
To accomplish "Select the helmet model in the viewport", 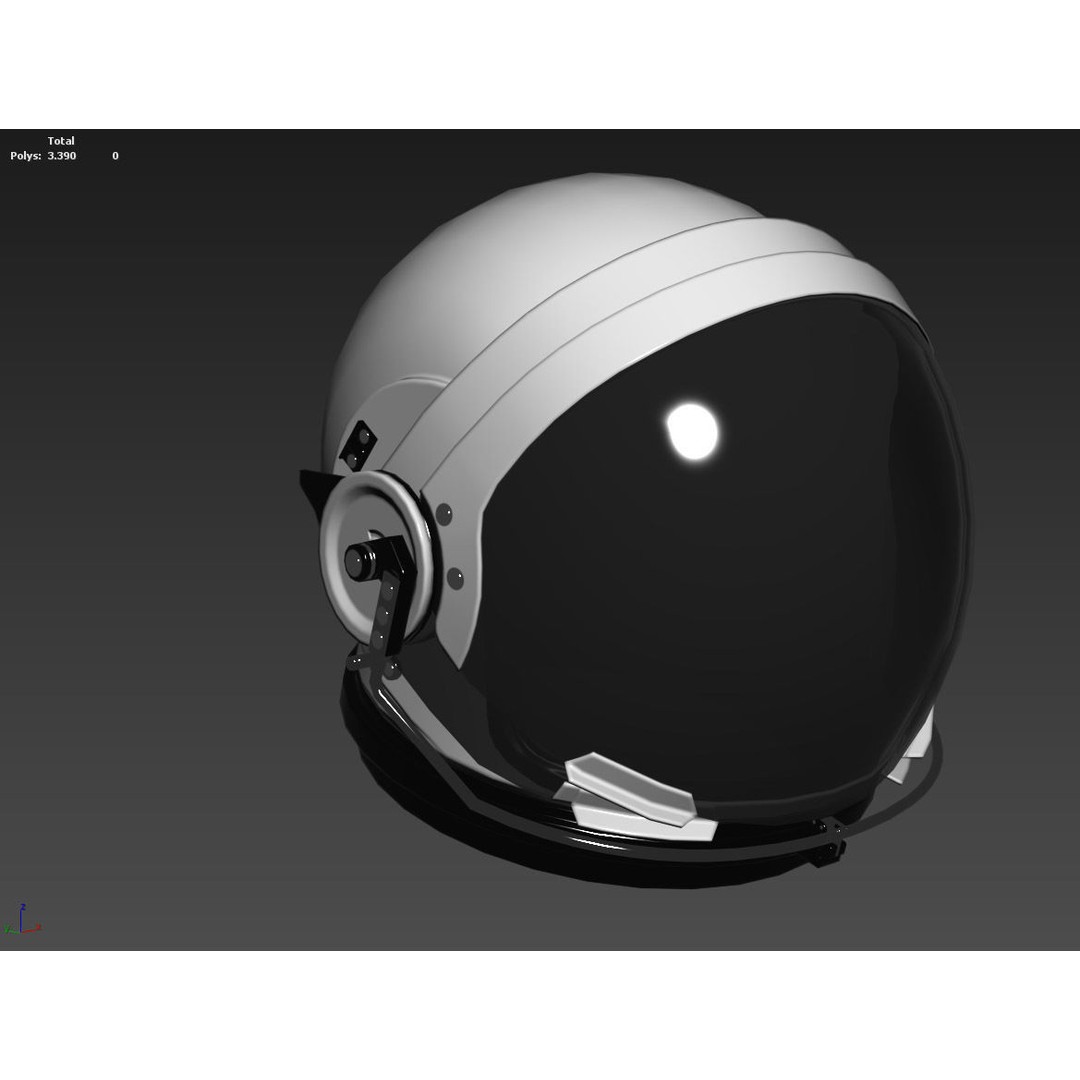I will pos(634,530).
